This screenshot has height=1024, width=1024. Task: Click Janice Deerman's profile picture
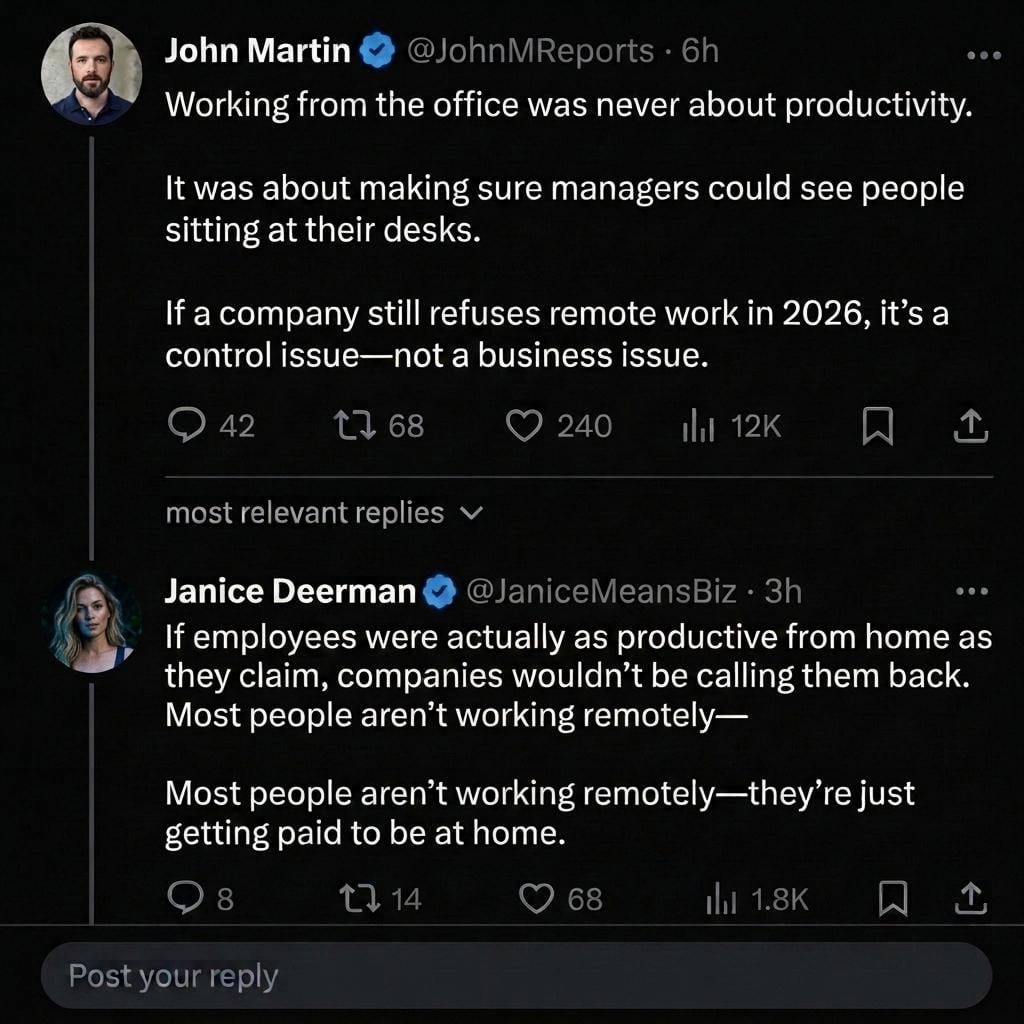click(x=91, y=622)
